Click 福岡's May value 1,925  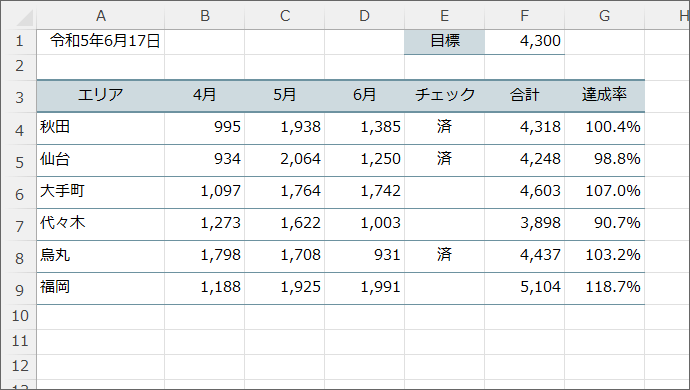285,289
